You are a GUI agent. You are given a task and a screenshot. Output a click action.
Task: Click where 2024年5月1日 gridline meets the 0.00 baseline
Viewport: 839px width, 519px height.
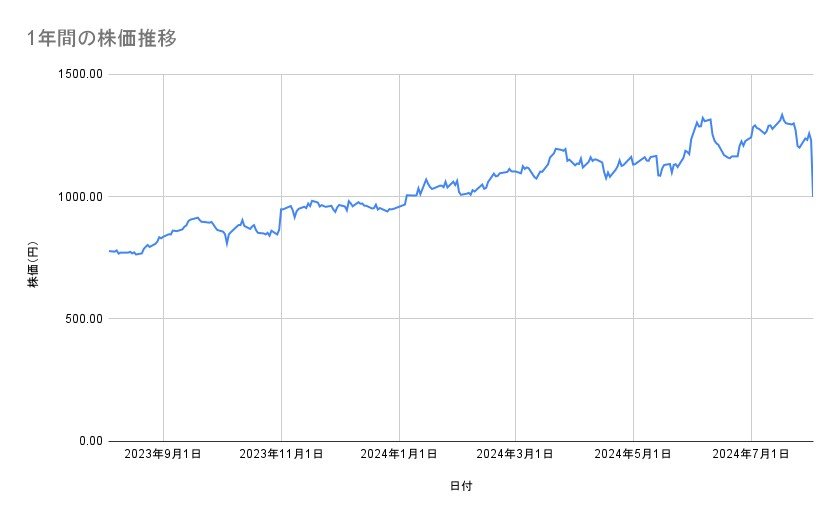[633, 441]
